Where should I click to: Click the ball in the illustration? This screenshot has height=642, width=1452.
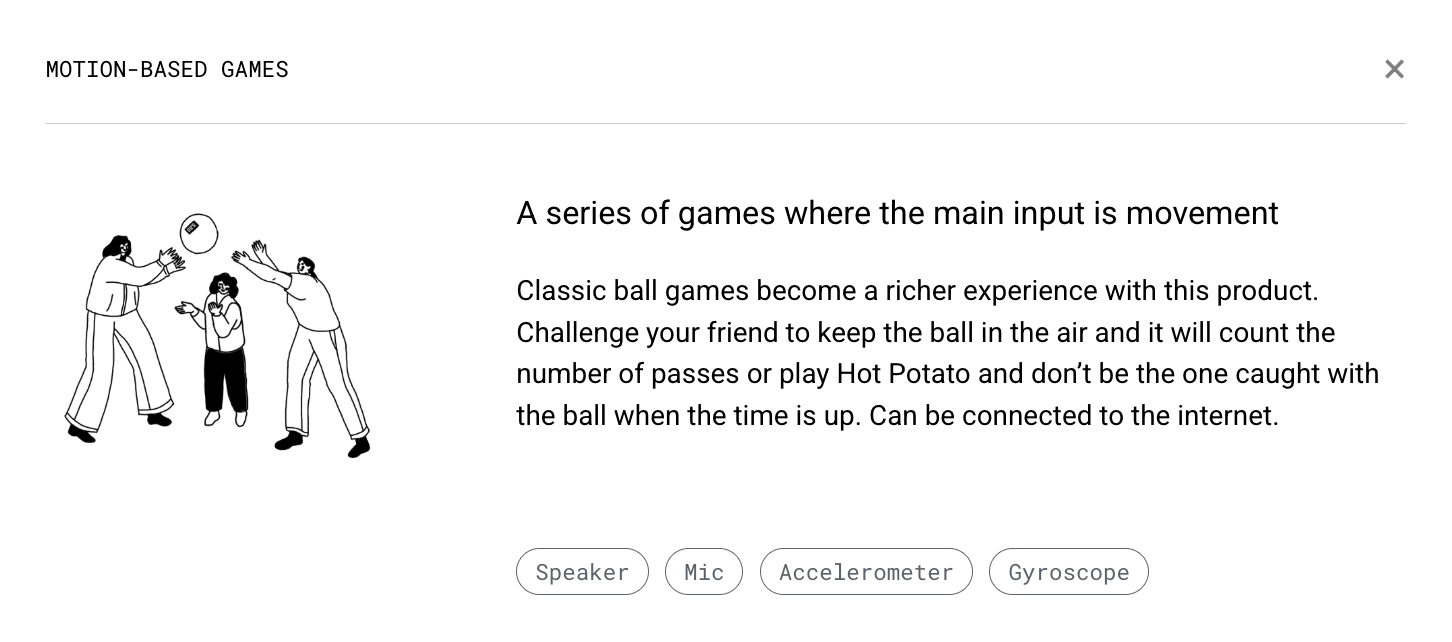(198, 233)
